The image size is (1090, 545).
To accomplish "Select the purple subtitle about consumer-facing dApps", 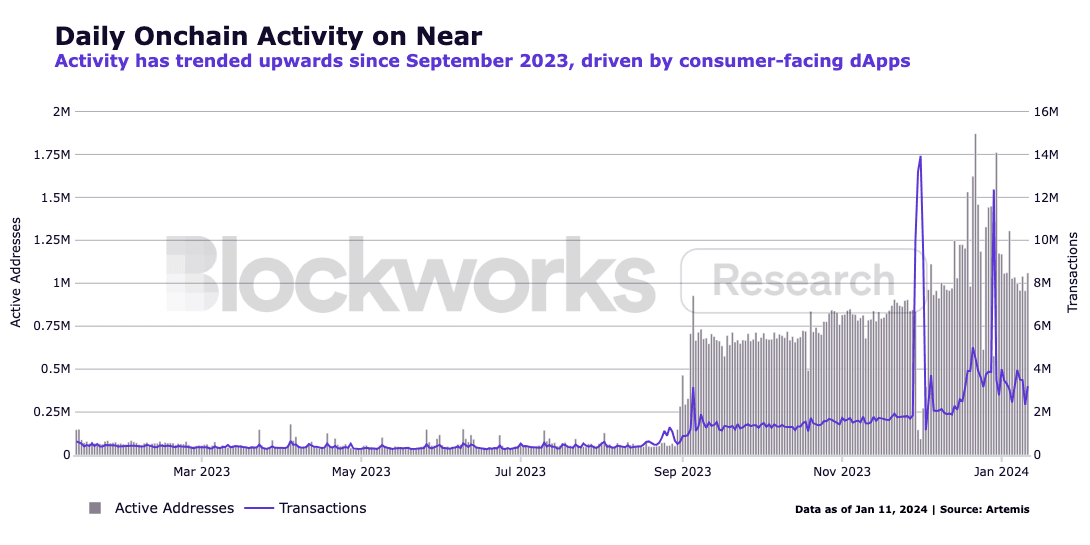I will (482, 62).
